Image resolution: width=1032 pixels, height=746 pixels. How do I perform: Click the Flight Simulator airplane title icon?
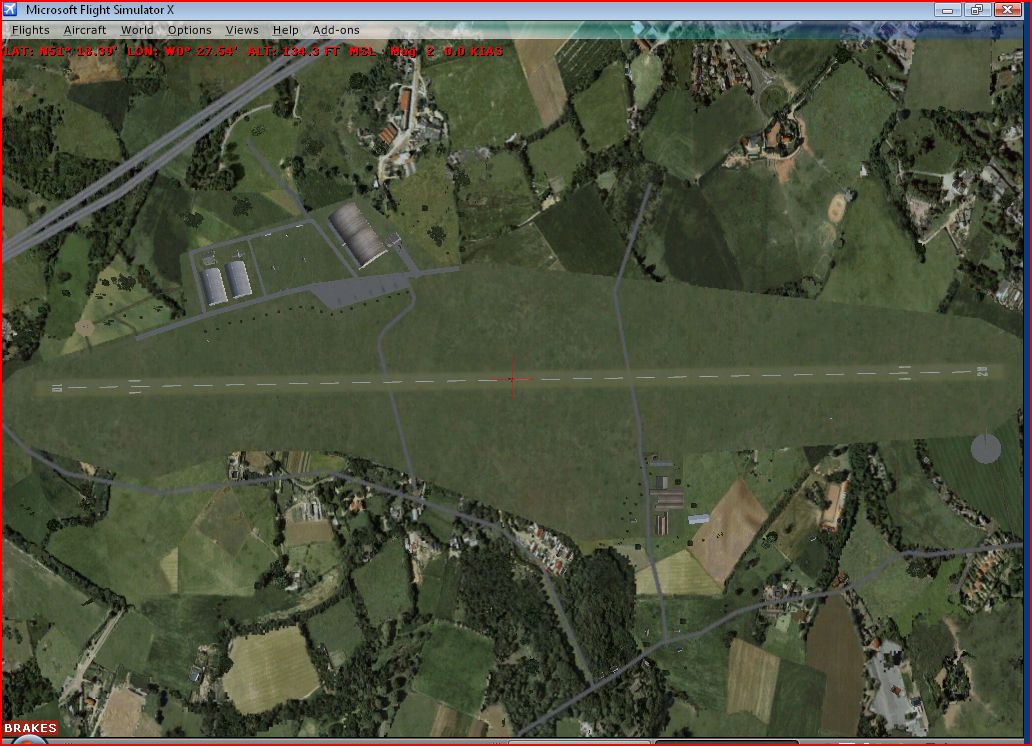click(x=11, y=9)
